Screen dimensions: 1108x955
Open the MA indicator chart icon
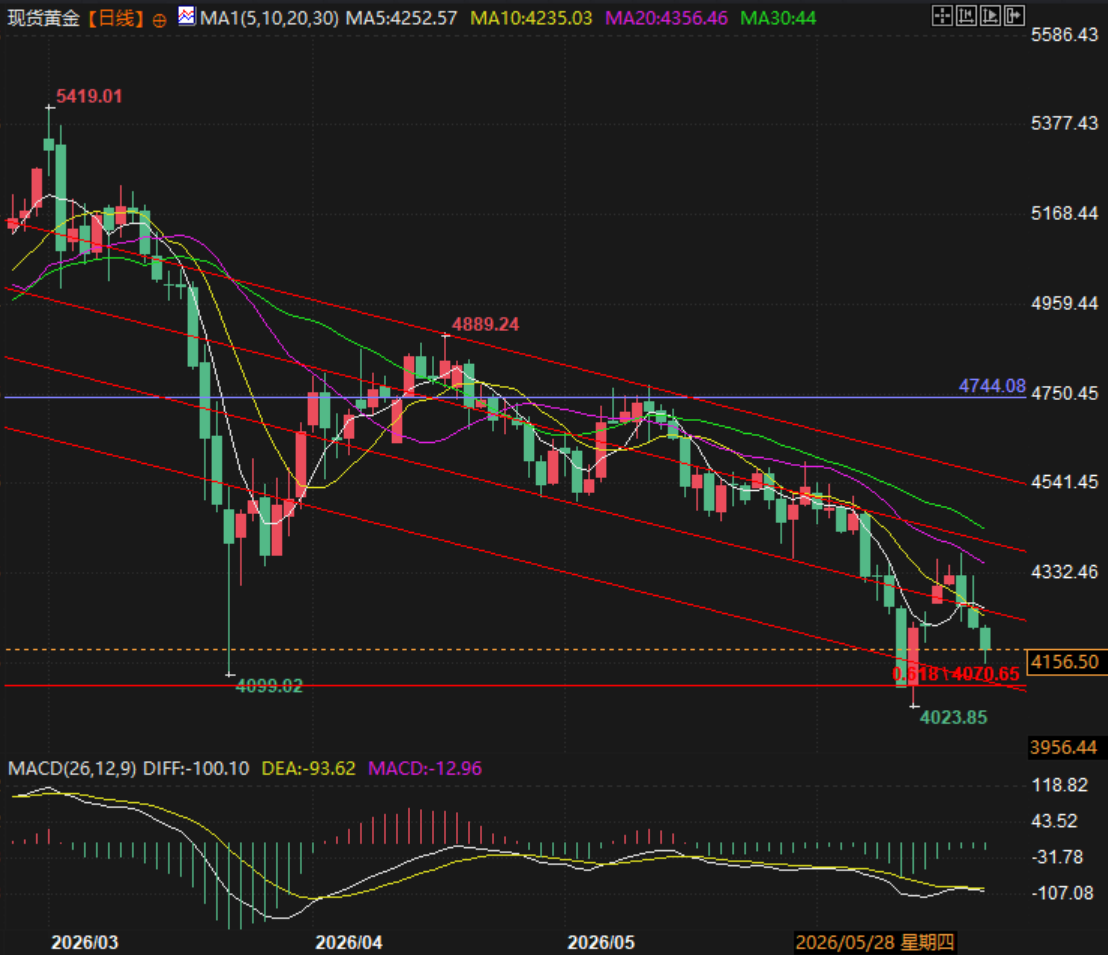[187, 16]
